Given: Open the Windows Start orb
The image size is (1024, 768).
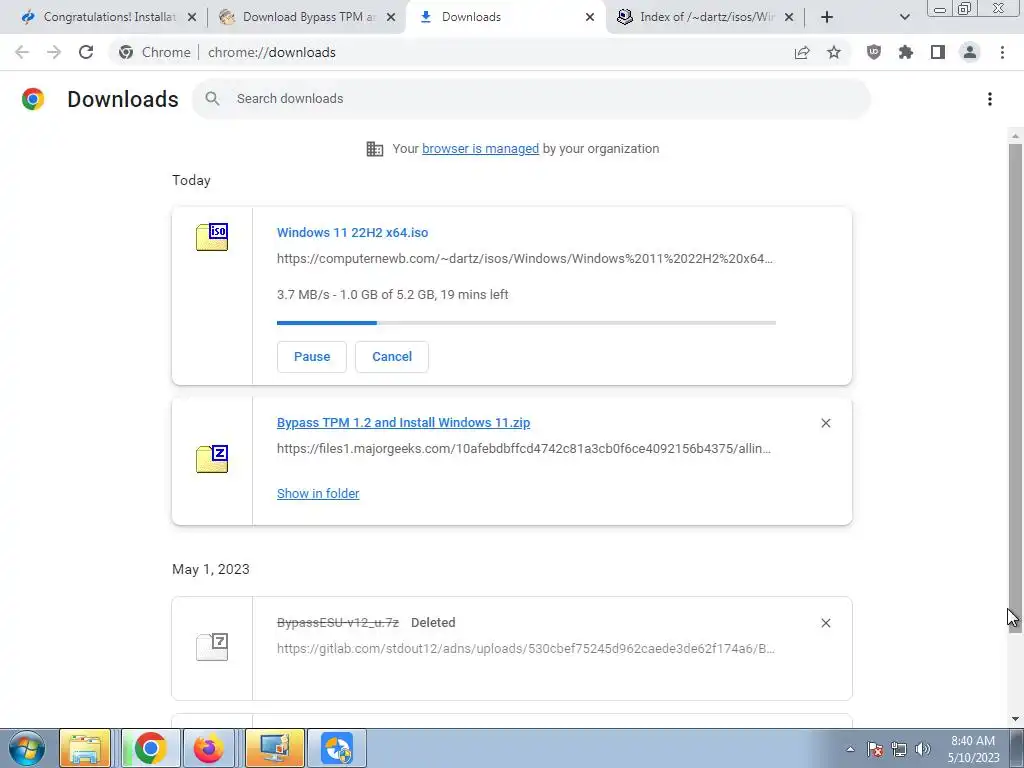Looking at the screenshot, I should (x=26, y=748).
